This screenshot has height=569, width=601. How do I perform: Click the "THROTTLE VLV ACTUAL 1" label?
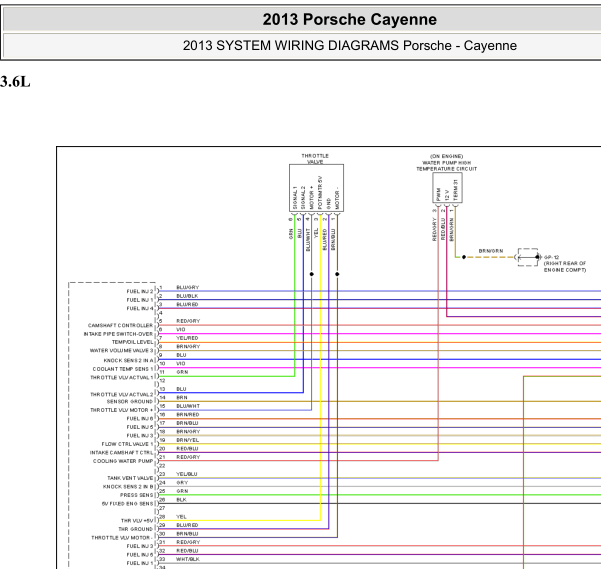coord(122,377)
